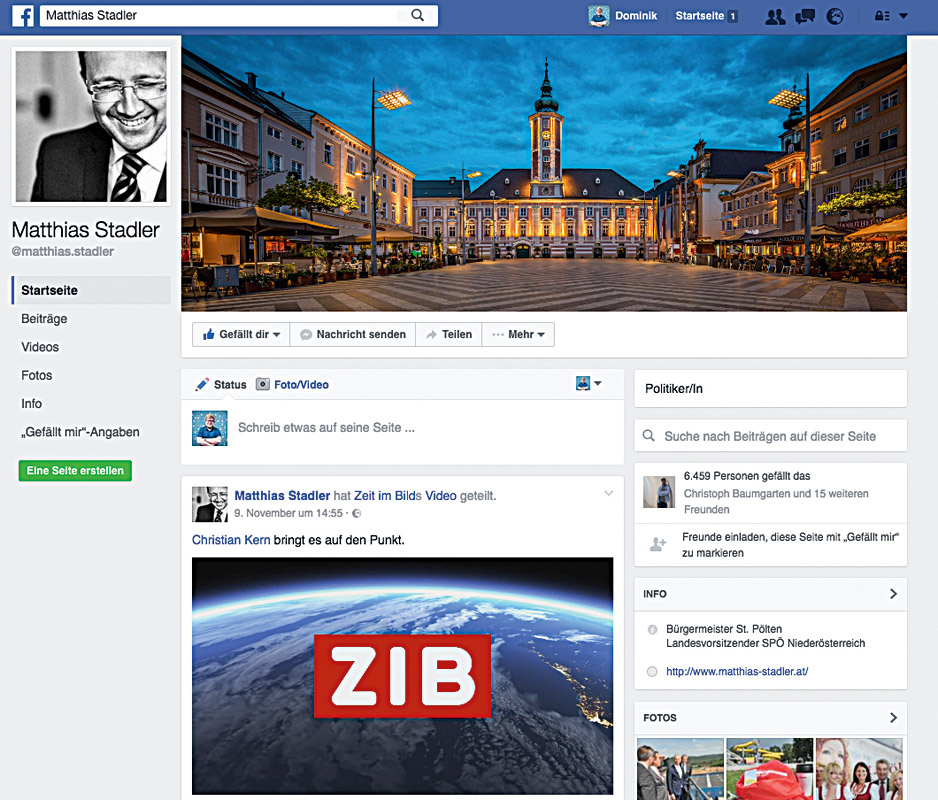Open Matthias Stadler's profile picture
This screenshot has height=800, width=938.
click(91, 126)
